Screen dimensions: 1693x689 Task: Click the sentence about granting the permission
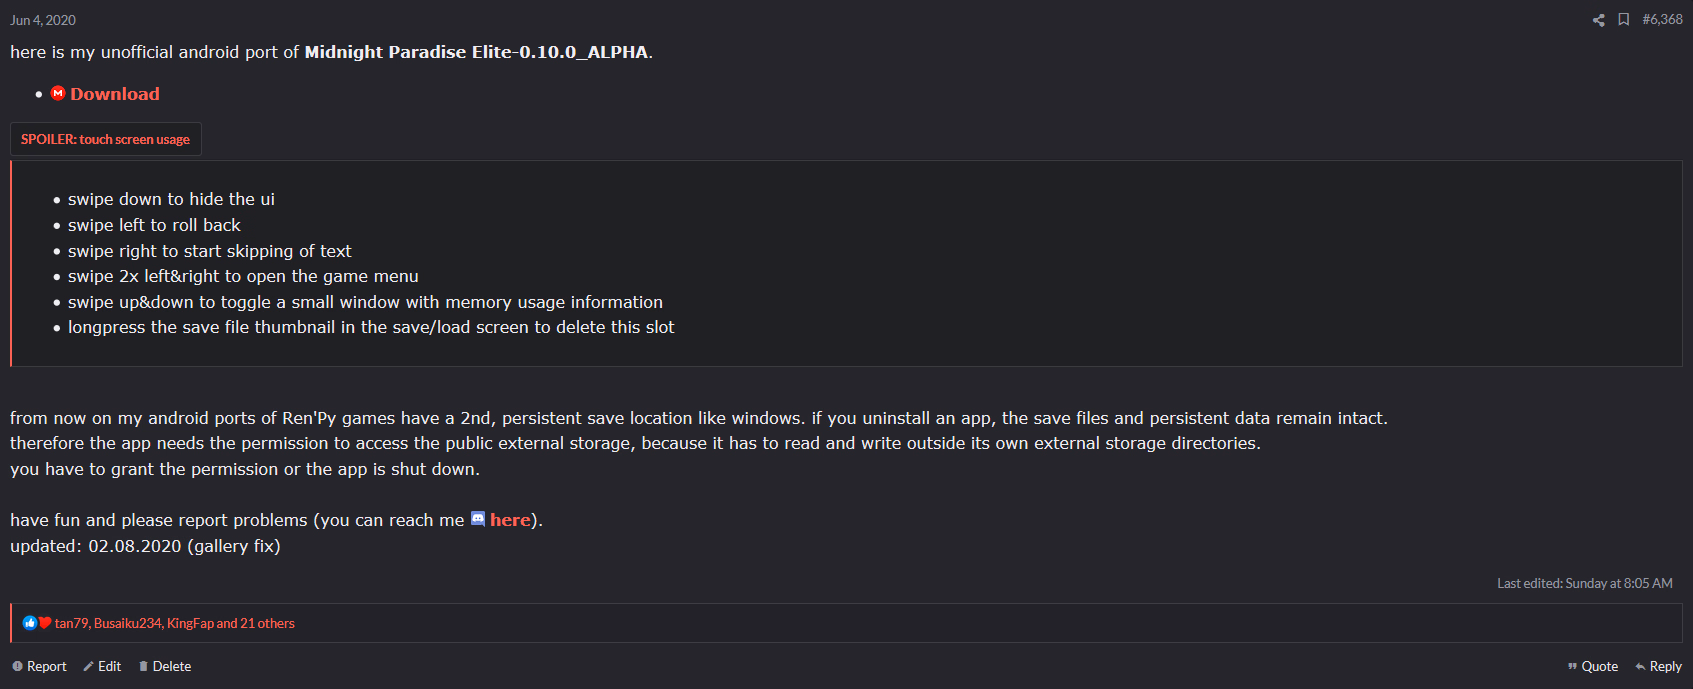pos(245,469)
